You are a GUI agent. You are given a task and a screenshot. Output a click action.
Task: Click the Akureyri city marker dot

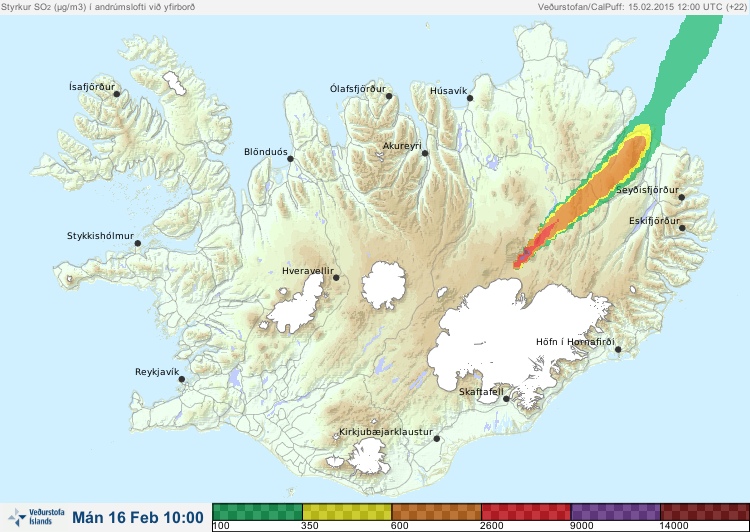tap(425, 153)
